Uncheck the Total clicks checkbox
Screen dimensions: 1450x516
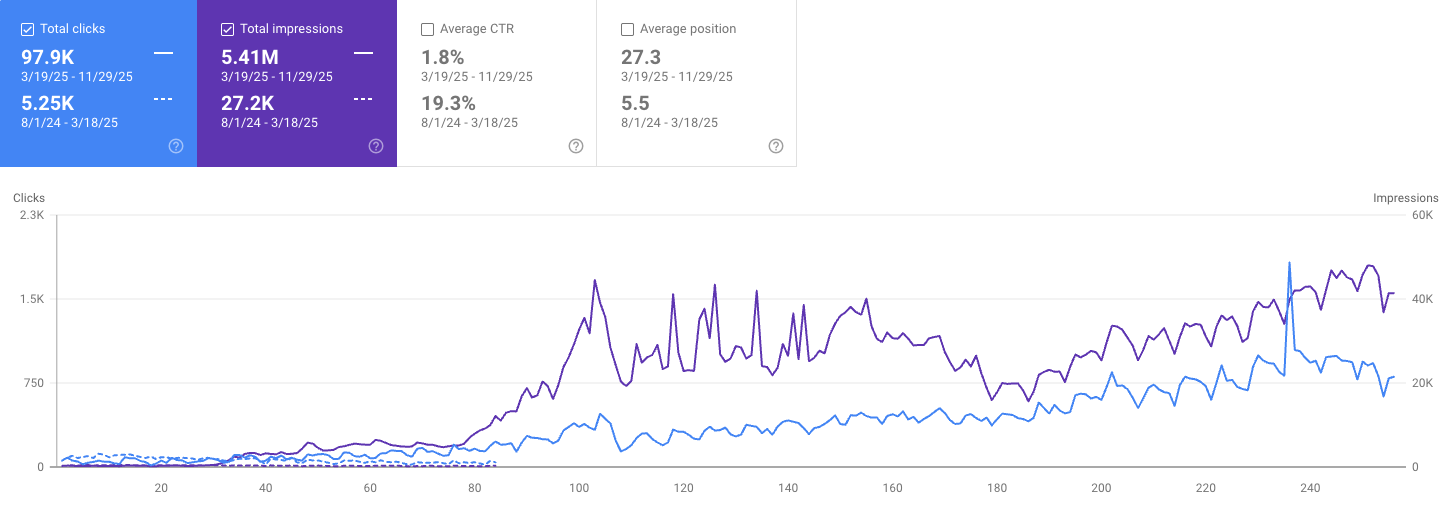(28, 29)
